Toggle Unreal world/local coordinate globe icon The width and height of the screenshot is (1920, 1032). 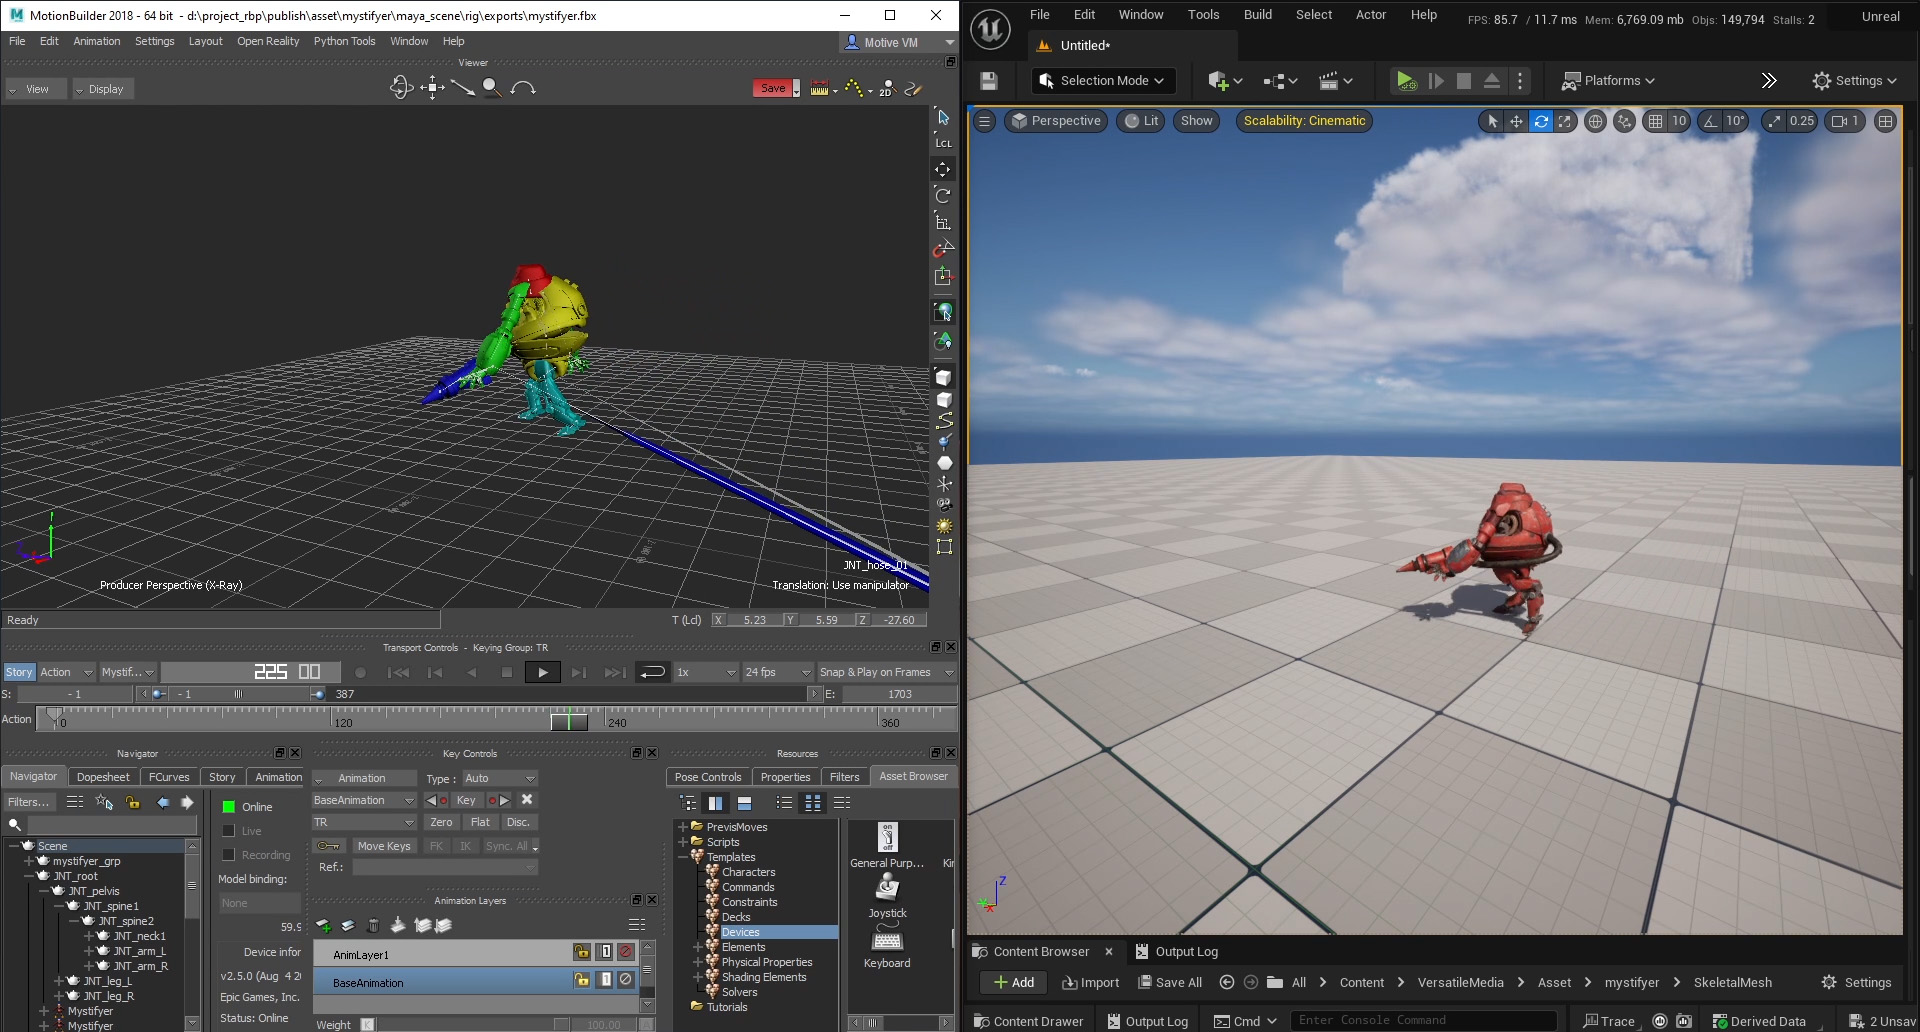[x=1596, y=121]
